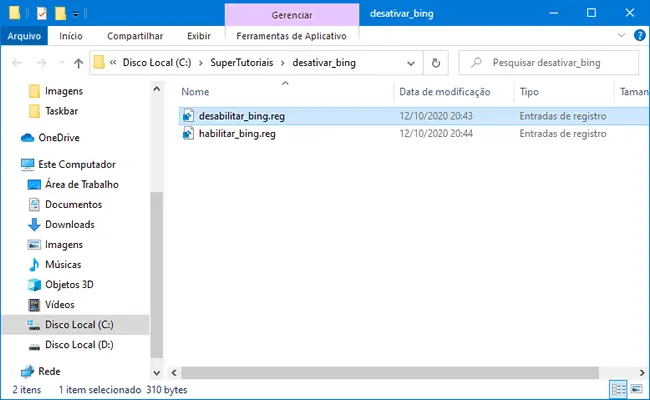Click the Pesquisar desativar_bing search box
Image resolution: width=650 pixels, height=400 pixels.
555,63
